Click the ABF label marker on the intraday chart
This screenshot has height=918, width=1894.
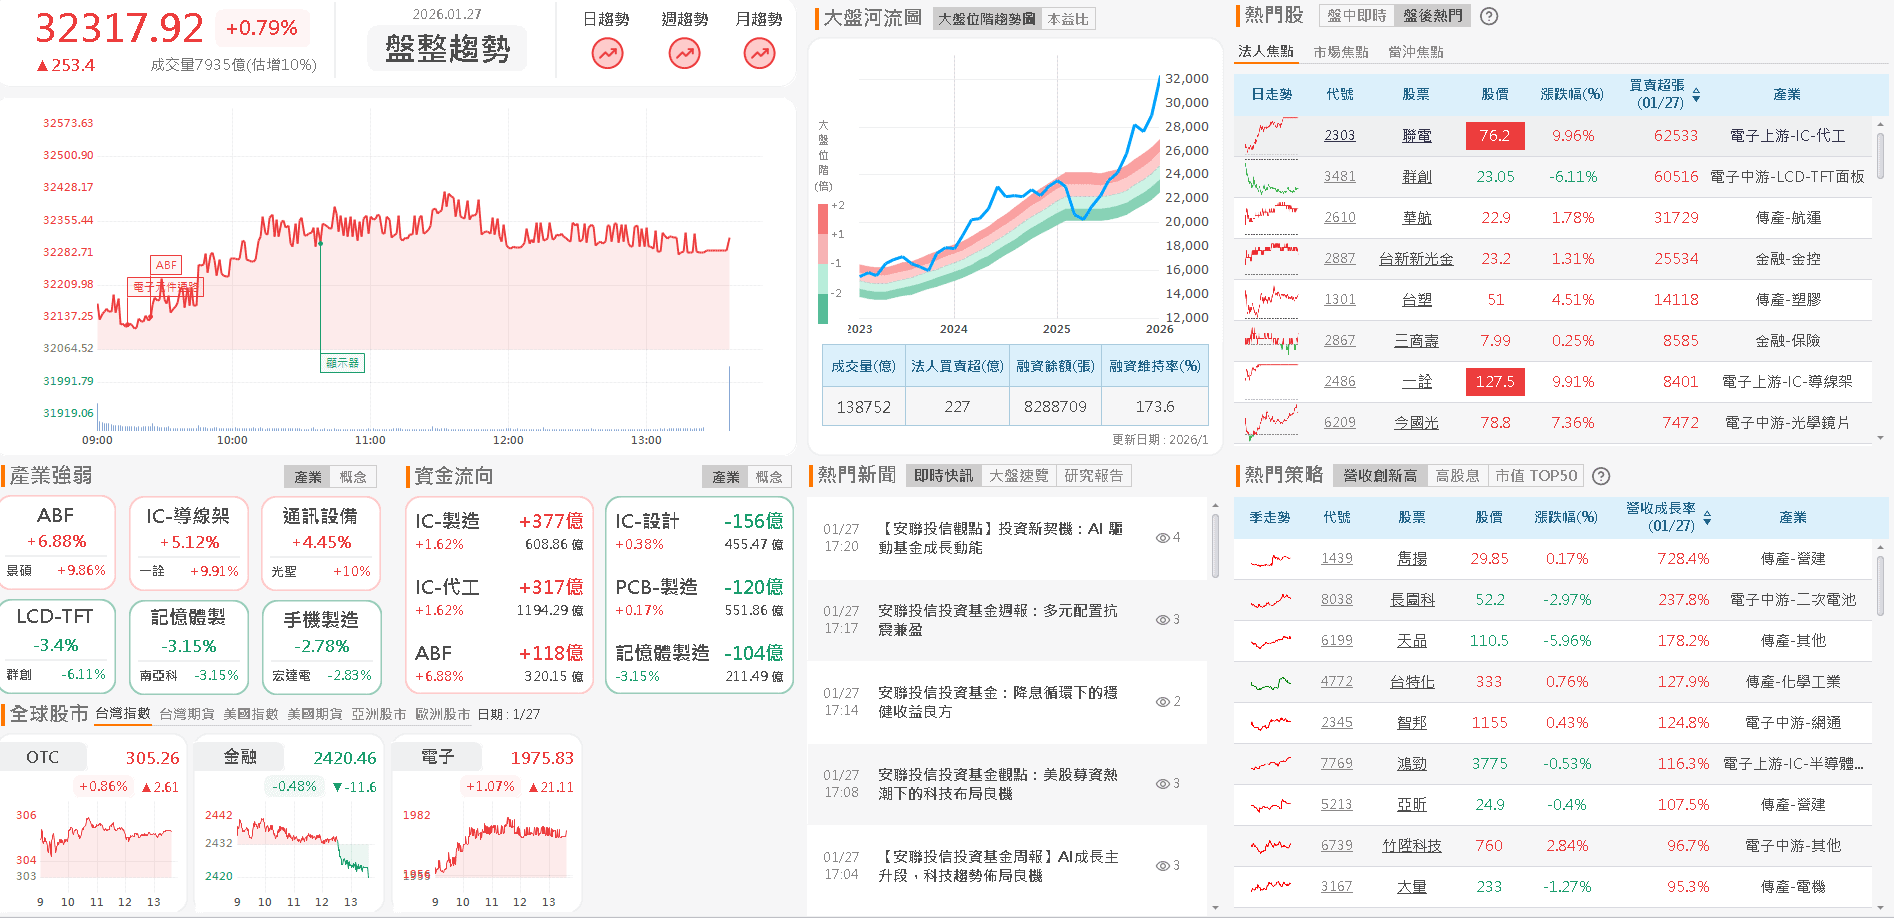pos(165,265)
